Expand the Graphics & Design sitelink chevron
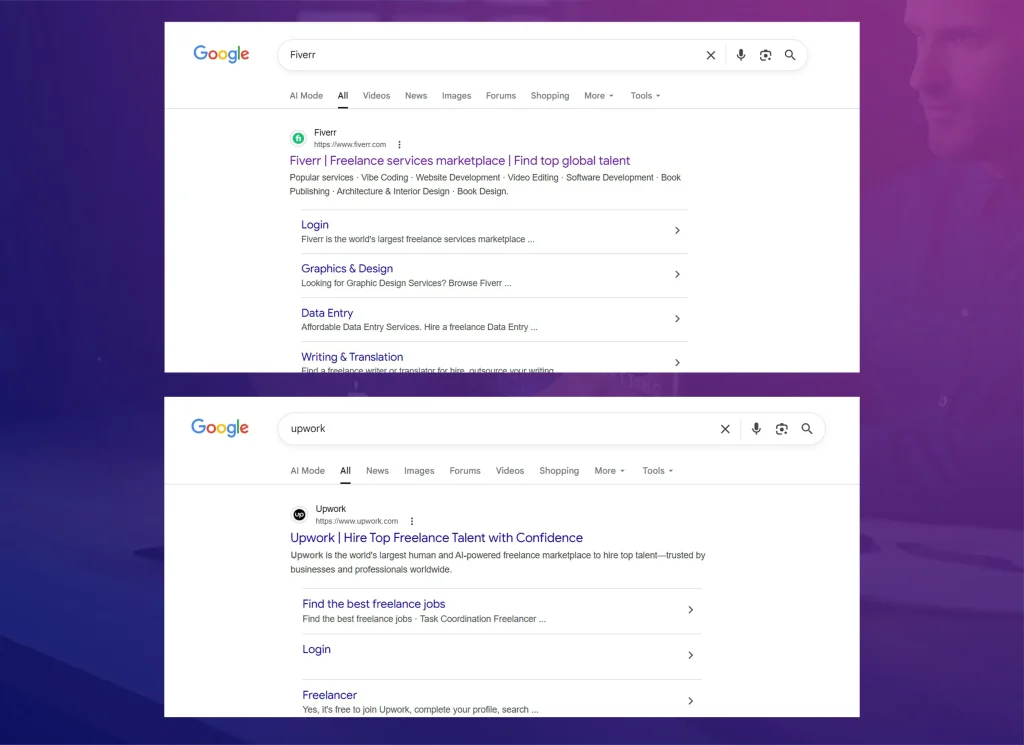The width and height of the screenshot is (1024, 745). pos(677,274)
